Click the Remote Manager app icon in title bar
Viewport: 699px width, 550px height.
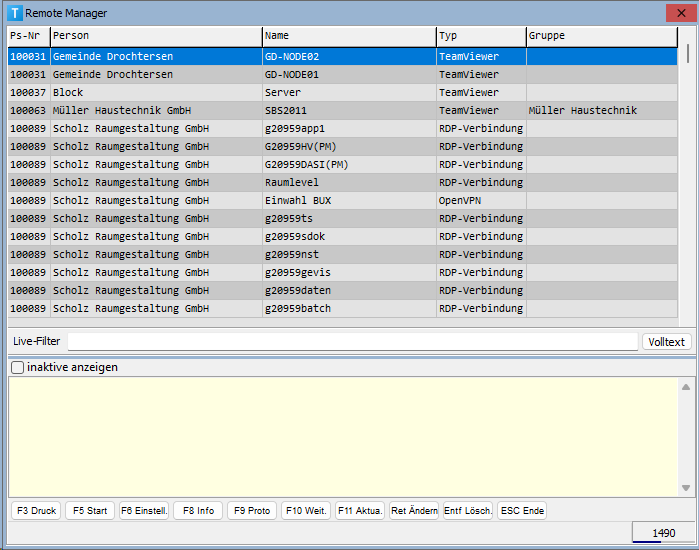[15, 13]
